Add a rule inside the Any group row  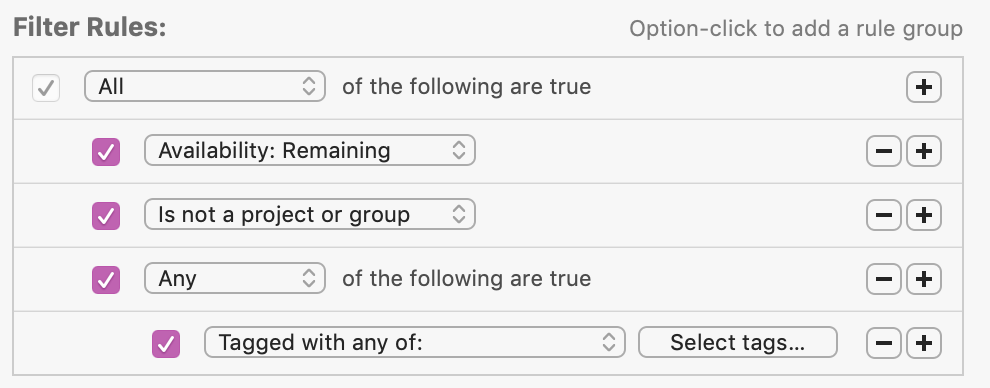(924, 279)
